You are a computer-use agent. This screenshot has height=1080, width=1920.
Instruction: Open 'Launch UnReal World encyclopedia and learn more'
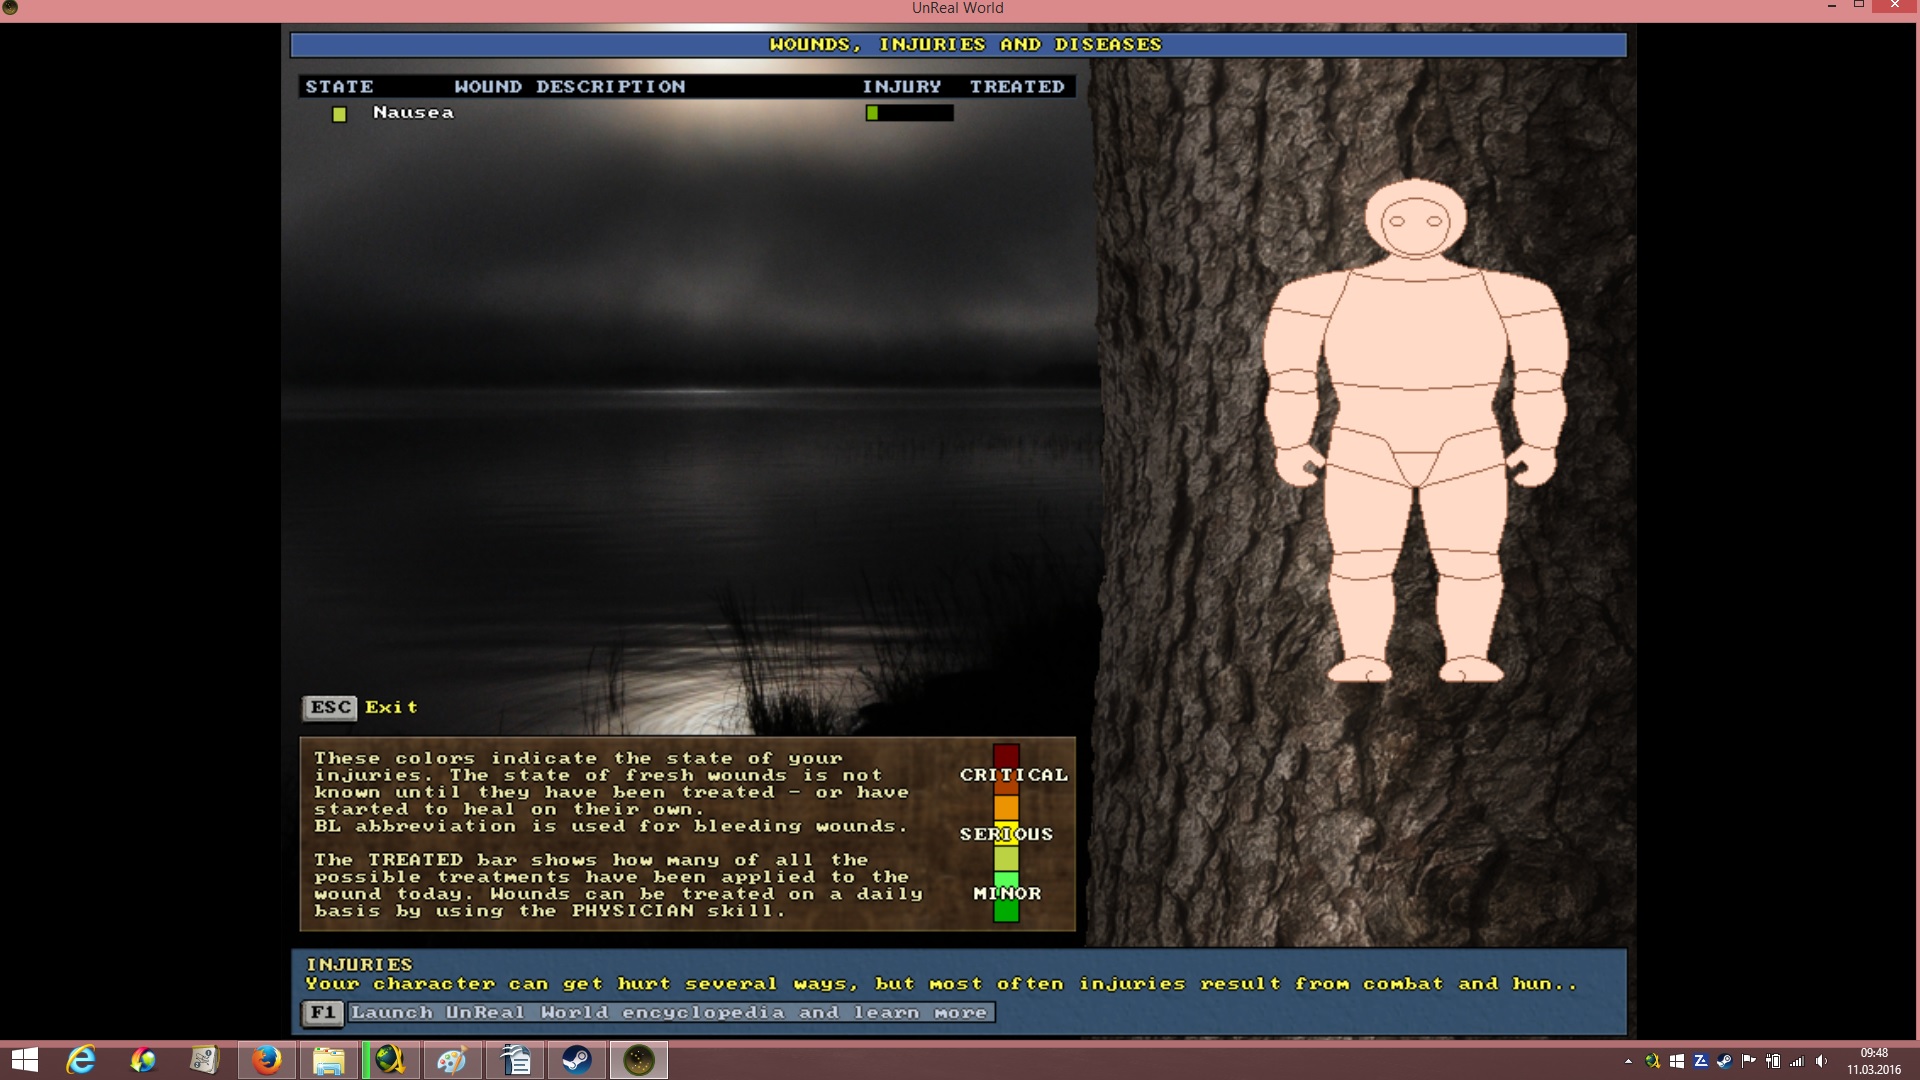click(669, 1013)
